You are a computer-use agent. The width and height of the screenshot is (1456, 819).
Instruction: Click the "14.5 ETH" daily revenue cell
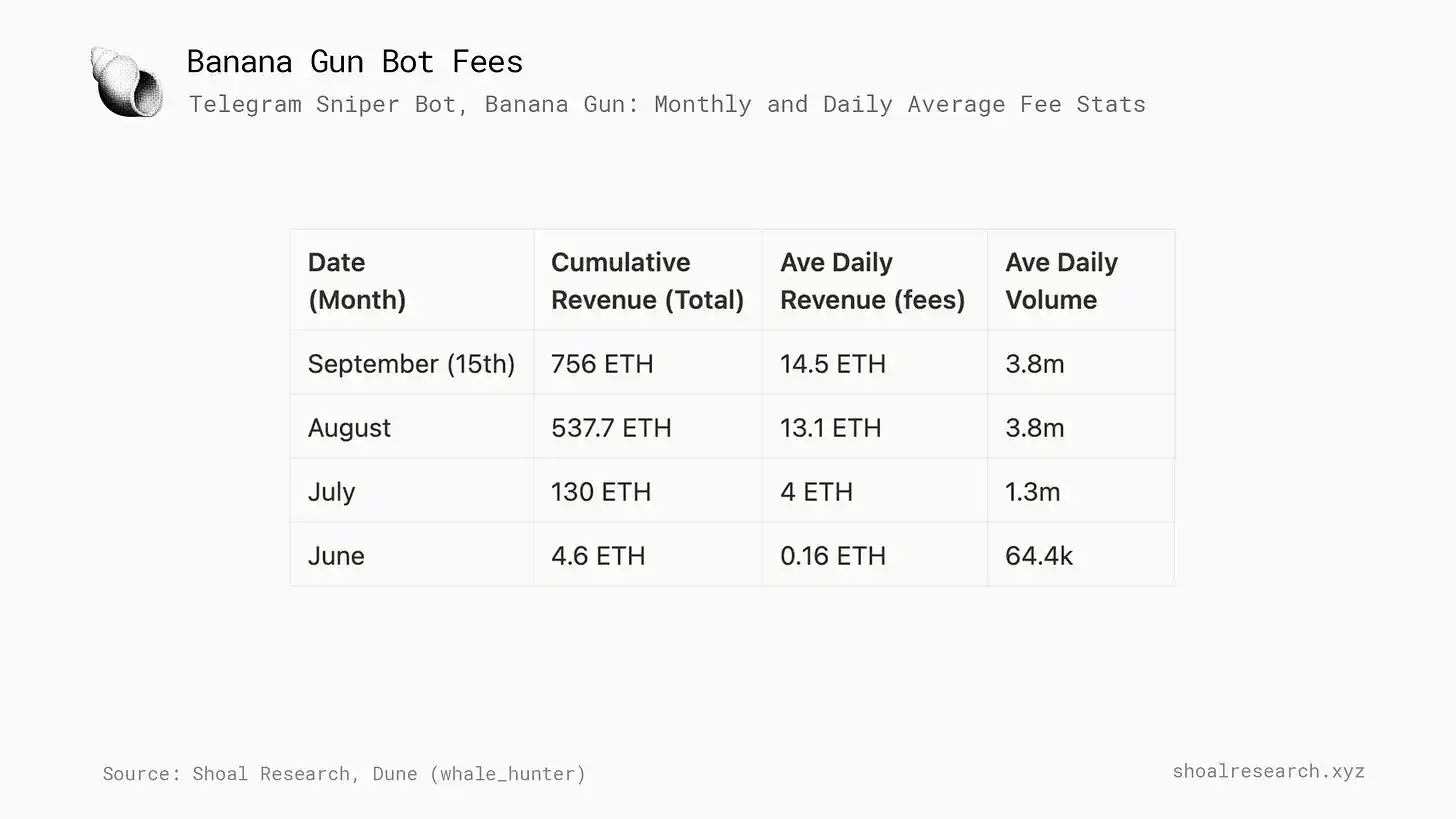click(833, 364)
